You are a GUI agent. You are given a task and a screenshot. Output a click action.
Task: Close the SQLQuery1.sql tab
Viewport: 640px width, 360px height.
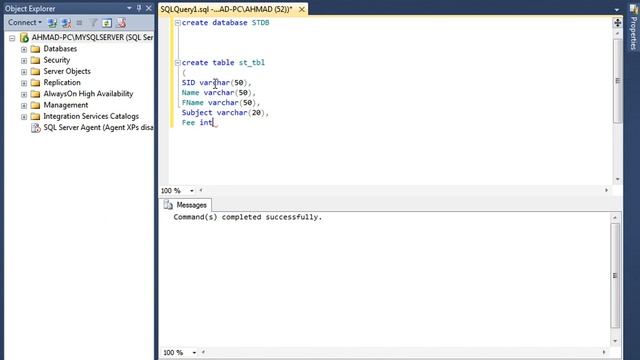coord(302,9)
